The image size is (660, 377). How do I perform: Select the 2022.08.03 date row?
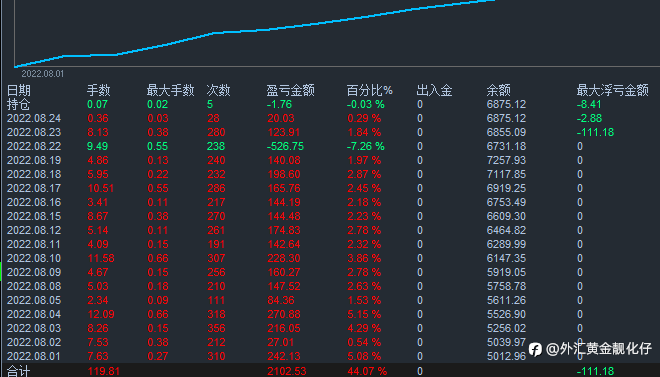34,328
